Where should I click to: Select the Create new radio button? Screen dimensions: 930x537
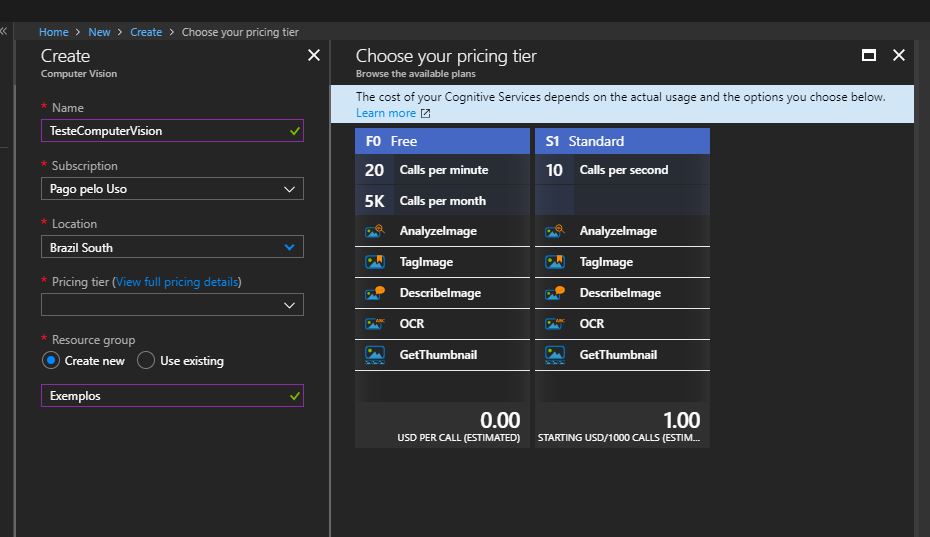tap(51, 361)
